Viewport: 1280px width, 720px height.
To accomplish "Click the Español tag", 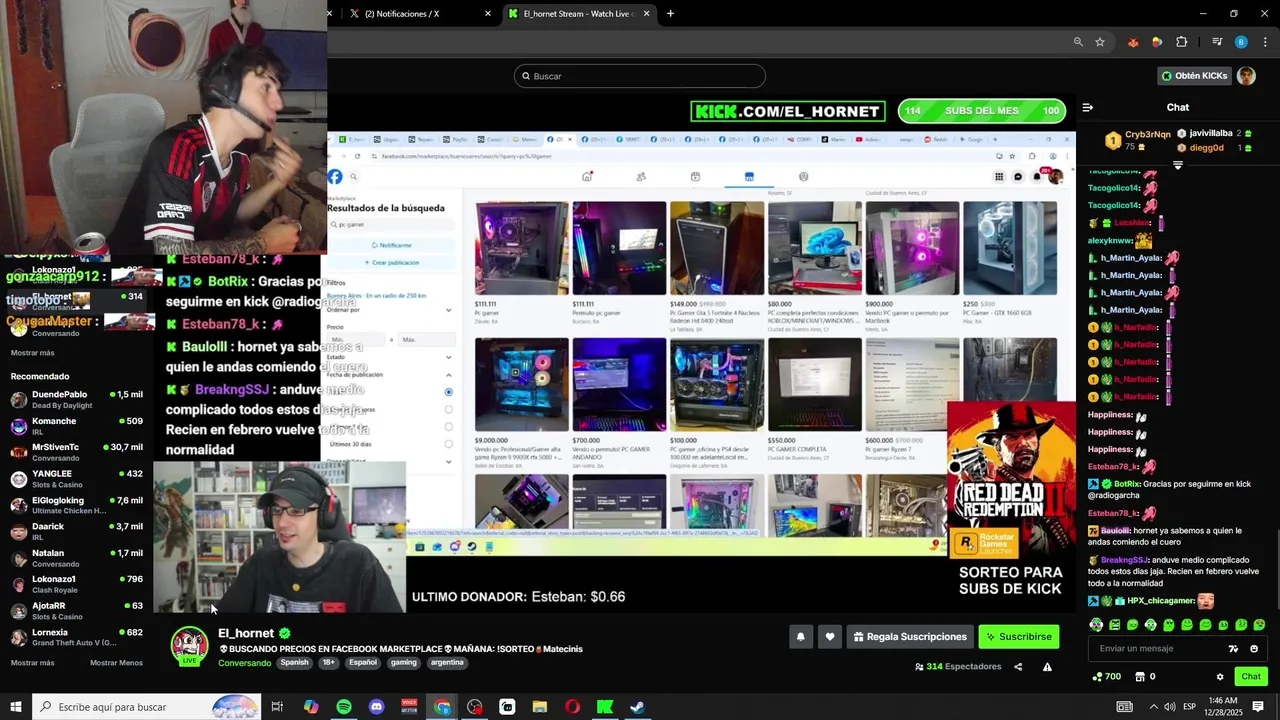I will (x=363, y=662).
